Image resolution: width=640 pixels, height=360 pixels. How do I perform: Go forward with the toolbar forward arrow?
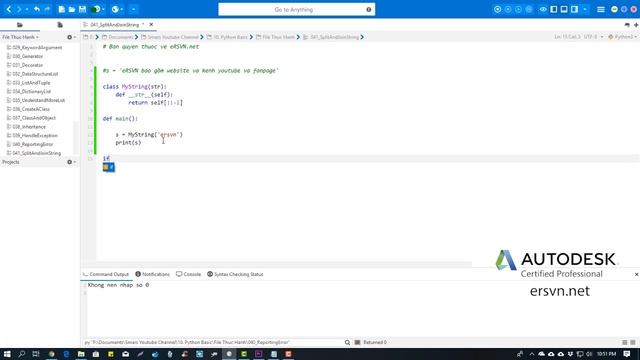point(18,9)
